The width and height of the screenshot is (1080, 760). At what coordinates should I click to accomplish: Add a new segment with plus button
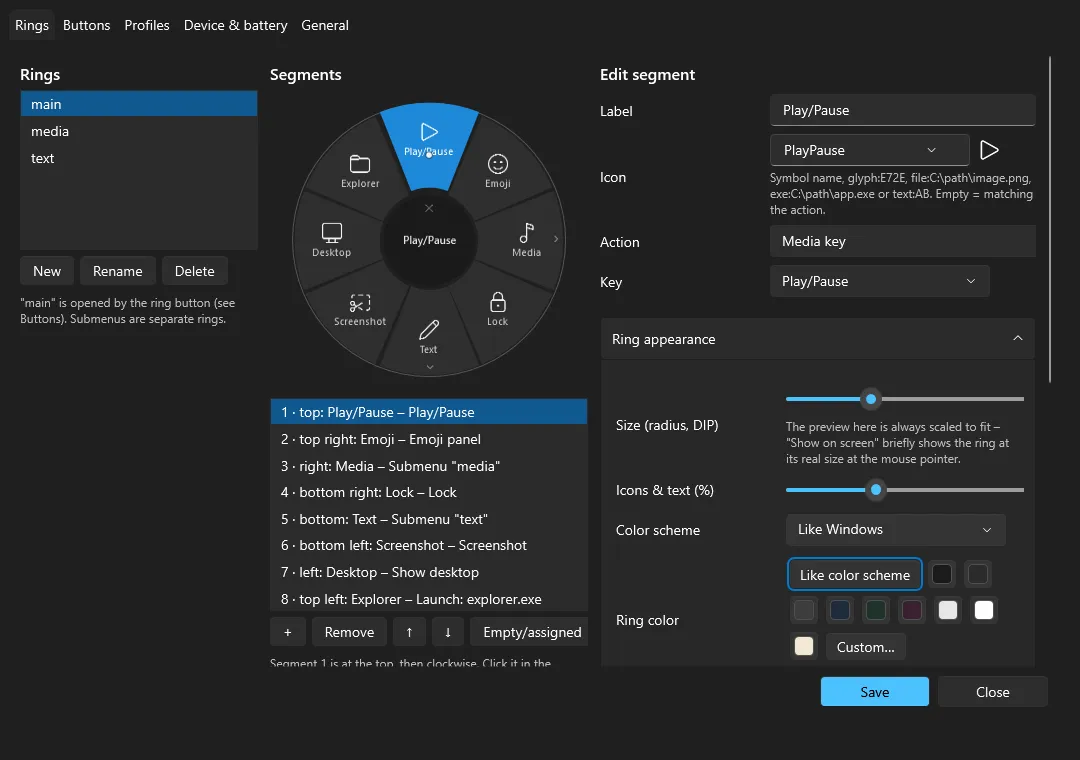coord(288,632)
